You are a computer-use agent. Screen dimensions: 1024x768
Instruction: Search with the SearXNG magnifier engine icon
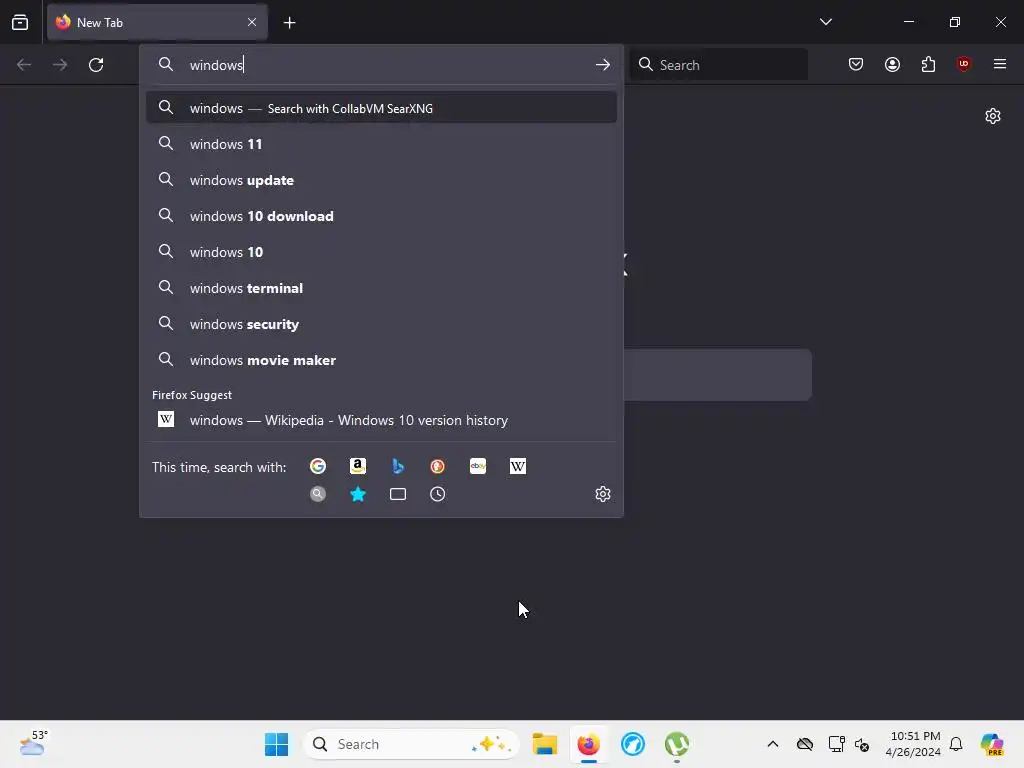(x=318, y=494)
